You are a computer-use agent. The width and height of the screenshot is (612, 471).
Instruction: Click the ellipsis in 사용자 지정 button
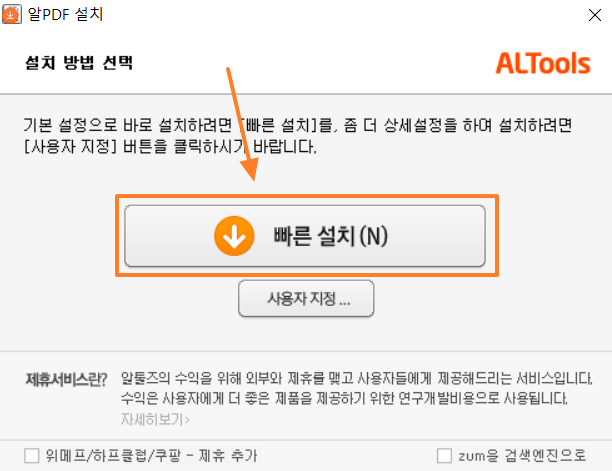[x=345, y=300]
